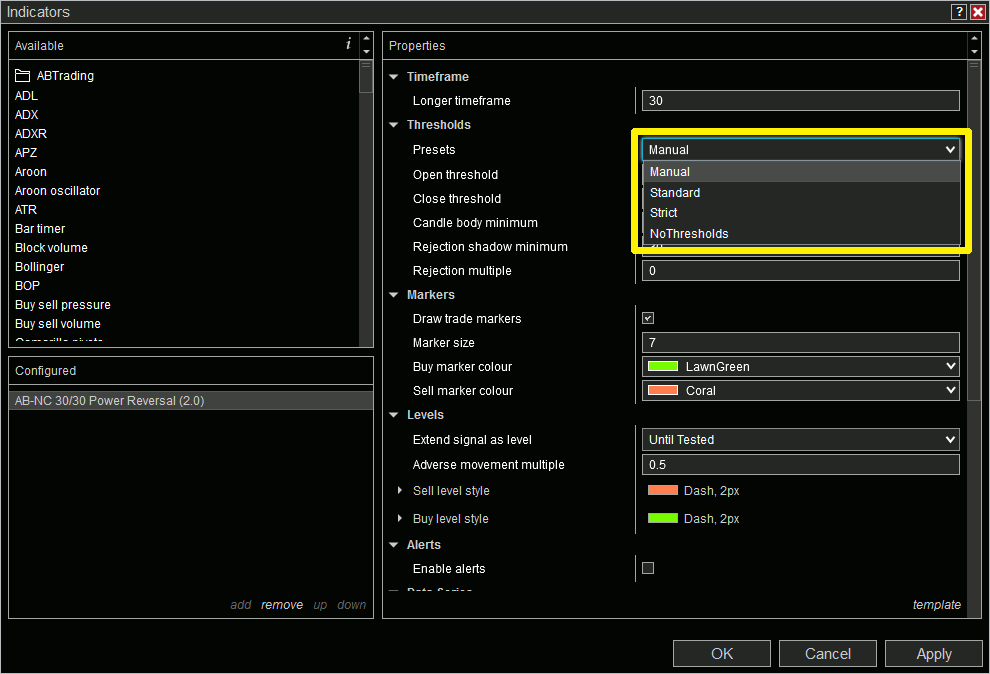Open help via the question mark icon
The width and height of the screenshot is (990, 674).
[957, 12]
